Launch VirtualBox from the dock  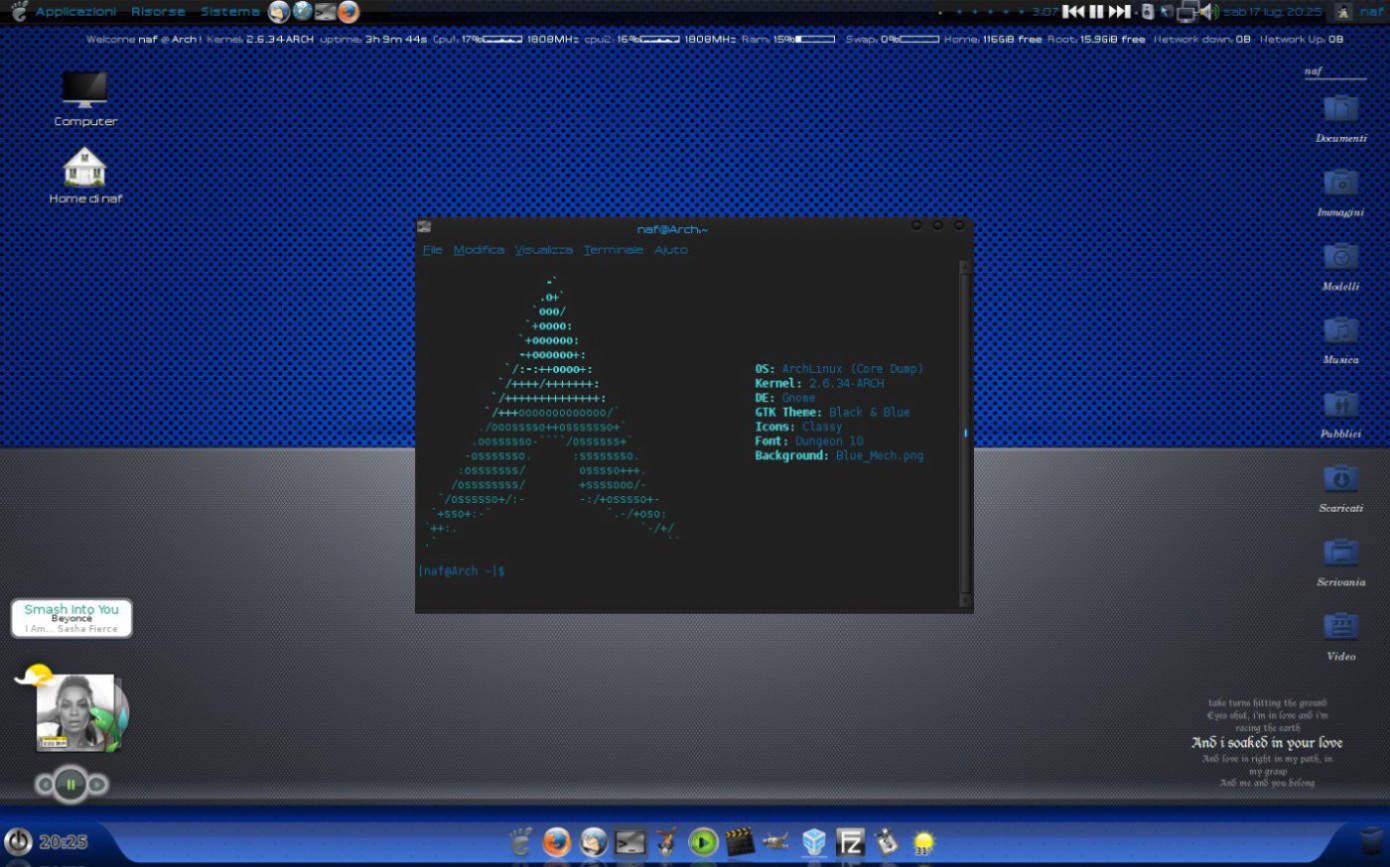(x=814, y=842)
